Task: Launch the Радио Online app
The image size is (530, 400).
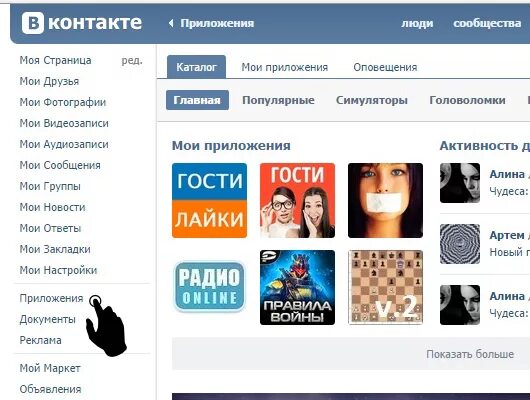Action: click(x=210, y=287)
